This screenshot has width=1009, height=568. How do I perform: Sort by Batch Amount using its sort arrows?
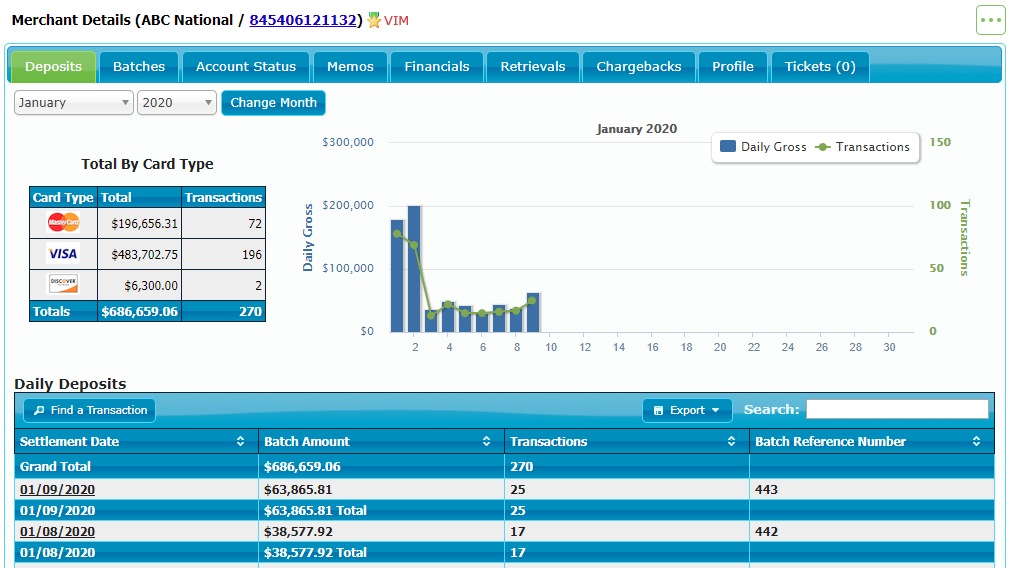point(486,441)
